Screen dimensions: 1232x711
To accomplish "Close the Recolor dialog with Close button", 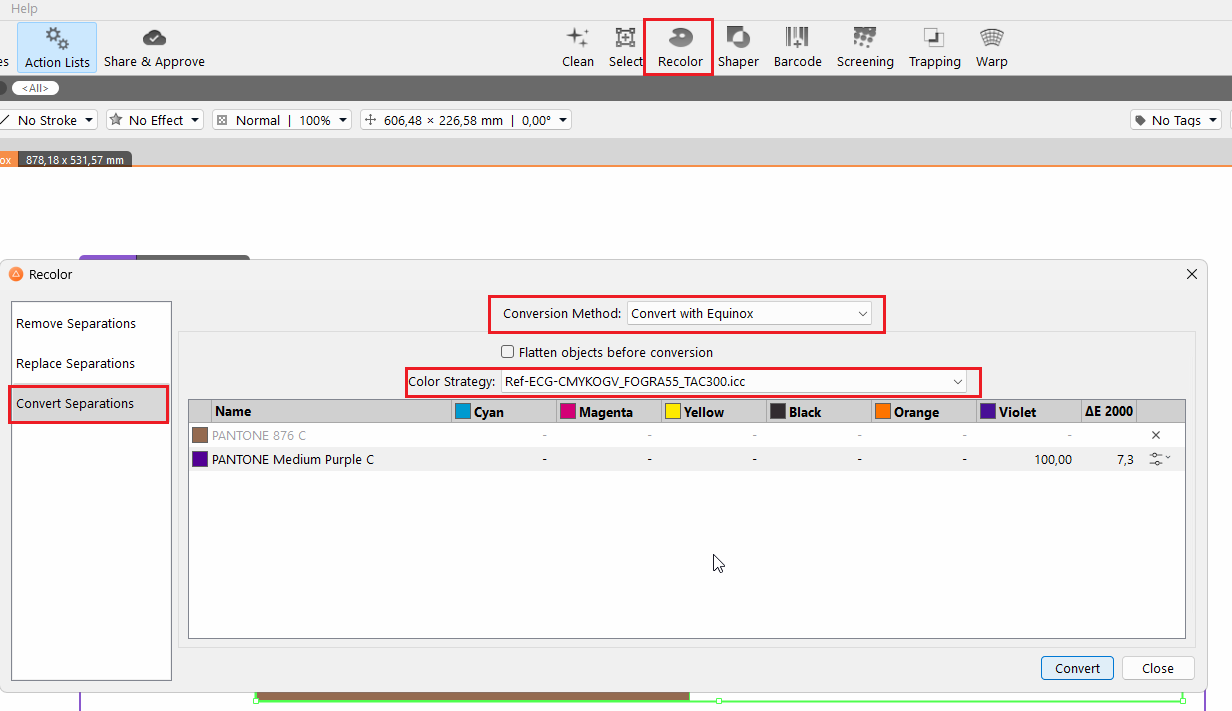I will point(1157,668).
